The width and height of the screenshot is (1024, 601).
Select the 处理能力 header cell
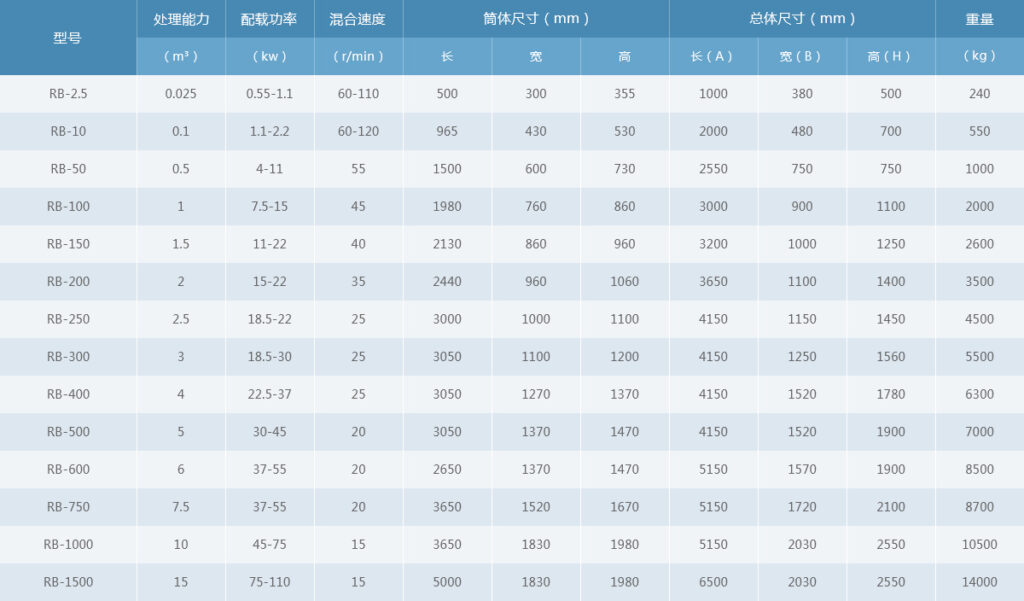tap(181, 19)
